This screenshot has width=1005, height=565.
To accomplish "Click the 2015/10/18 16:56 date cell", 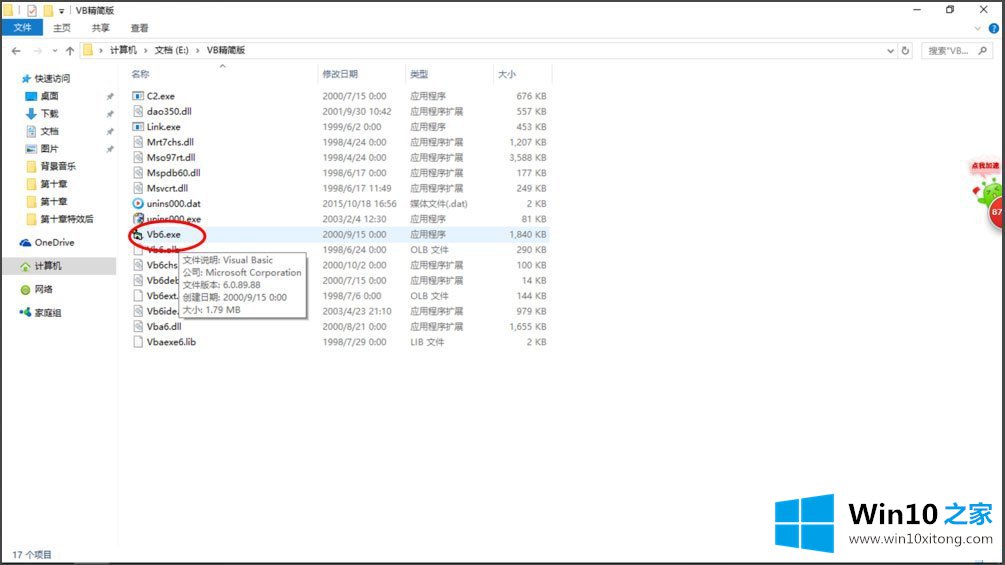I will [x=360, y=204].
